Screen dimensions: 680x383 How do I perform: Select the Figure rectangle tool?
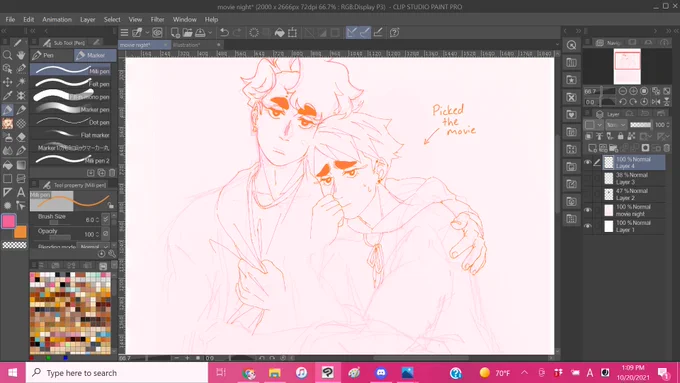(7, 178)
